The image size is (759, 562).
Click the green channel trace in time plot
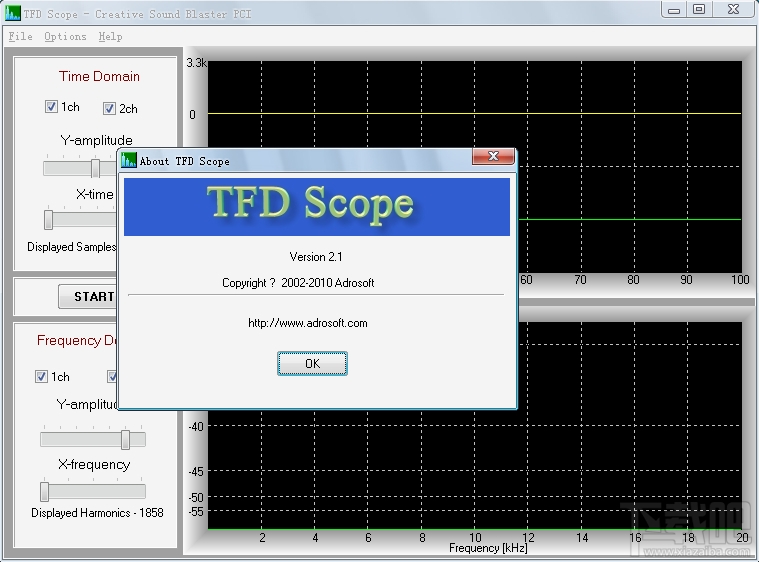(630, 219)
